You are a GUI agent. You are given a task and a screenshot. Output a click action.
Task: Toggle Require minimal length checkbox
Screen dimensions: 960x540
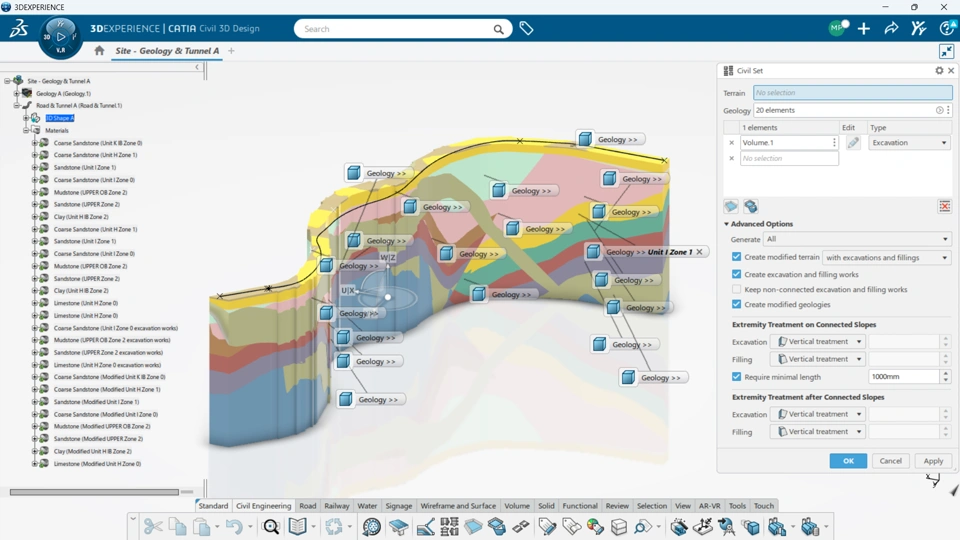pos(737,377)
